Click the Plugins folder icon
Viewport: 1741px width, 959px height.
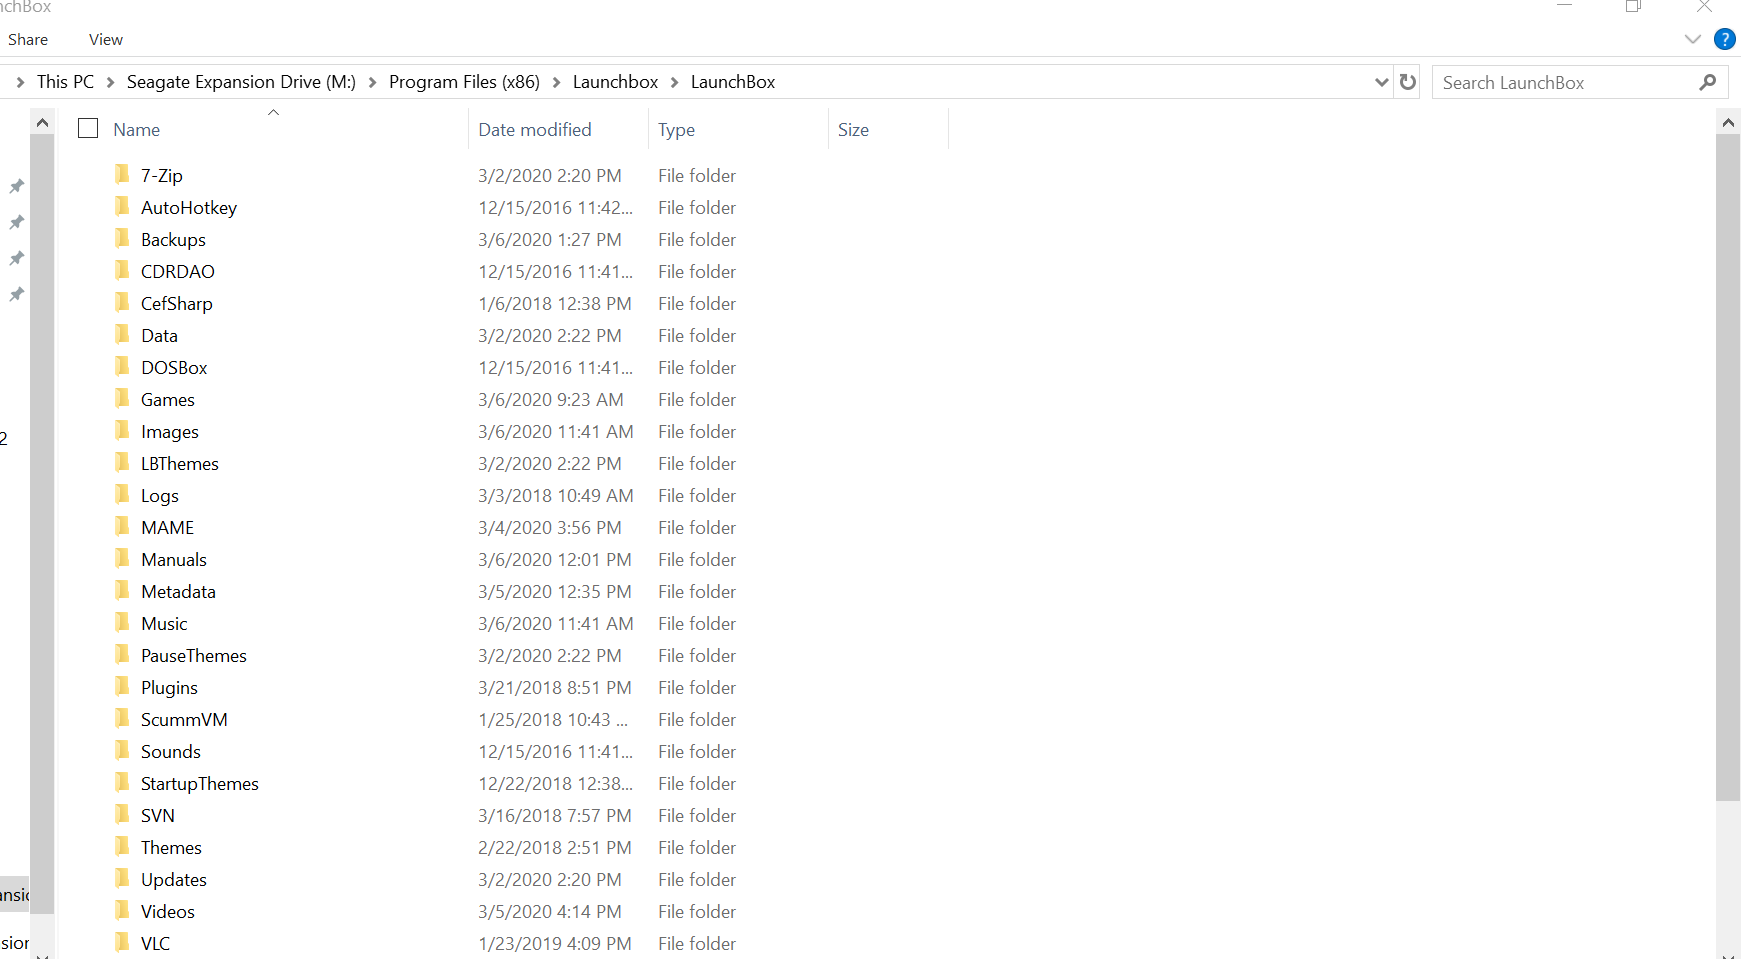click(122, 687)
